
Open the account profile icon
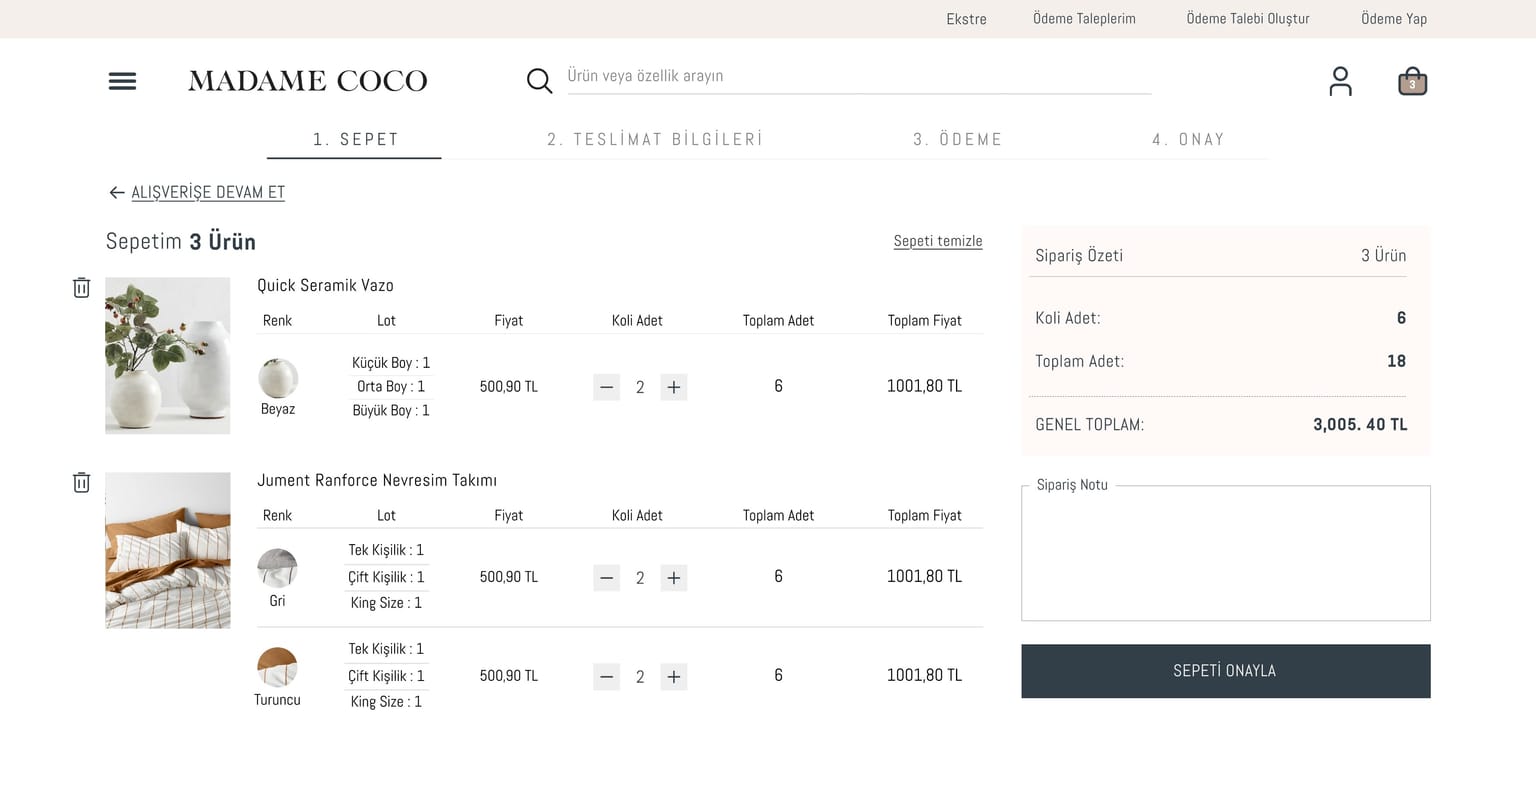(x=1340, y=81)
